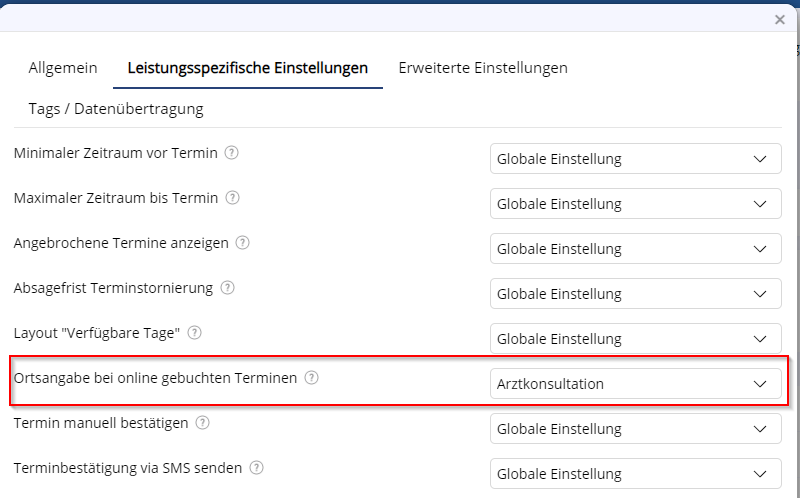Open Minimaler Zeitraum vor Termin dropdown

coord(635,159)
